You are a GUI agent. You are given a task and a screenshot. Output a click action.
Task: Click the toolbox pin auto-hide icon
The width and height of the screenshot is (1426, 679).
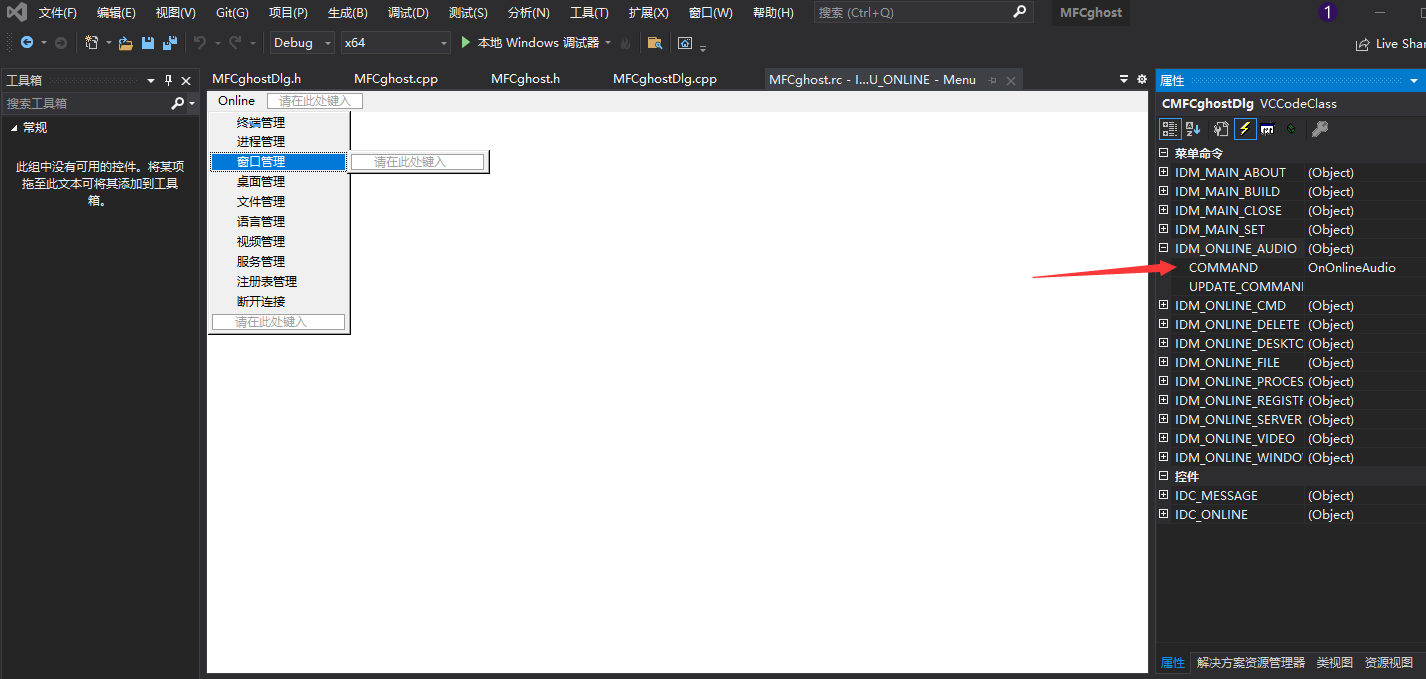click(x=168, y=80)
